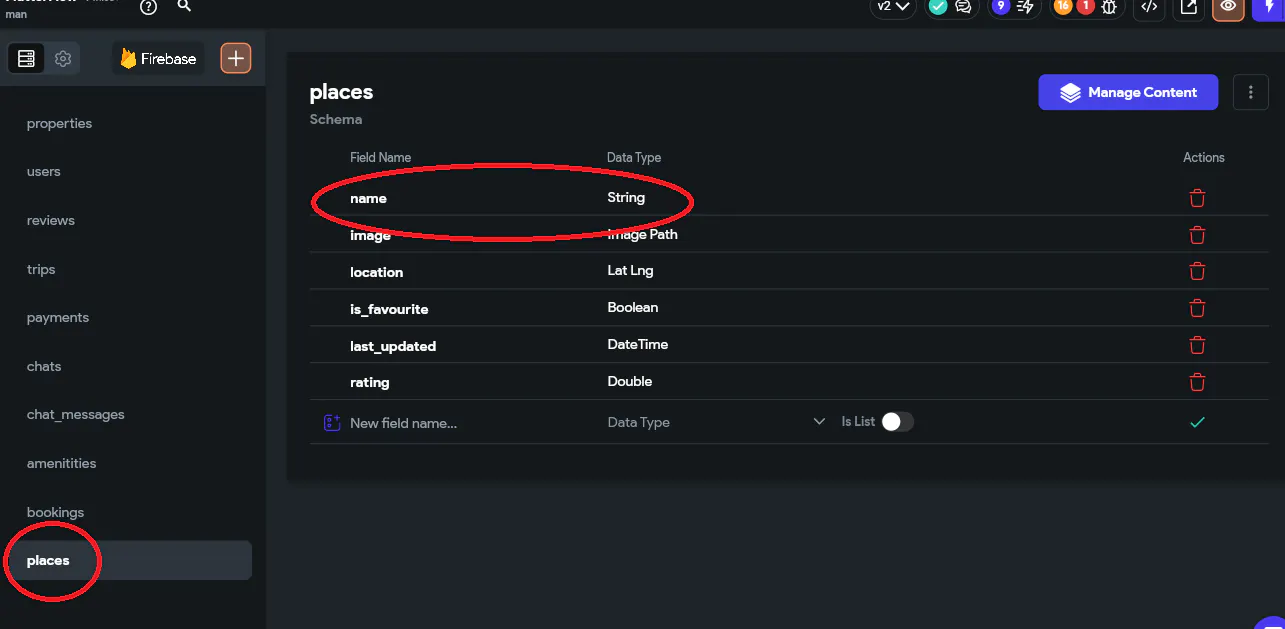Click the debug bug icon

click(x=1110, y=7)
